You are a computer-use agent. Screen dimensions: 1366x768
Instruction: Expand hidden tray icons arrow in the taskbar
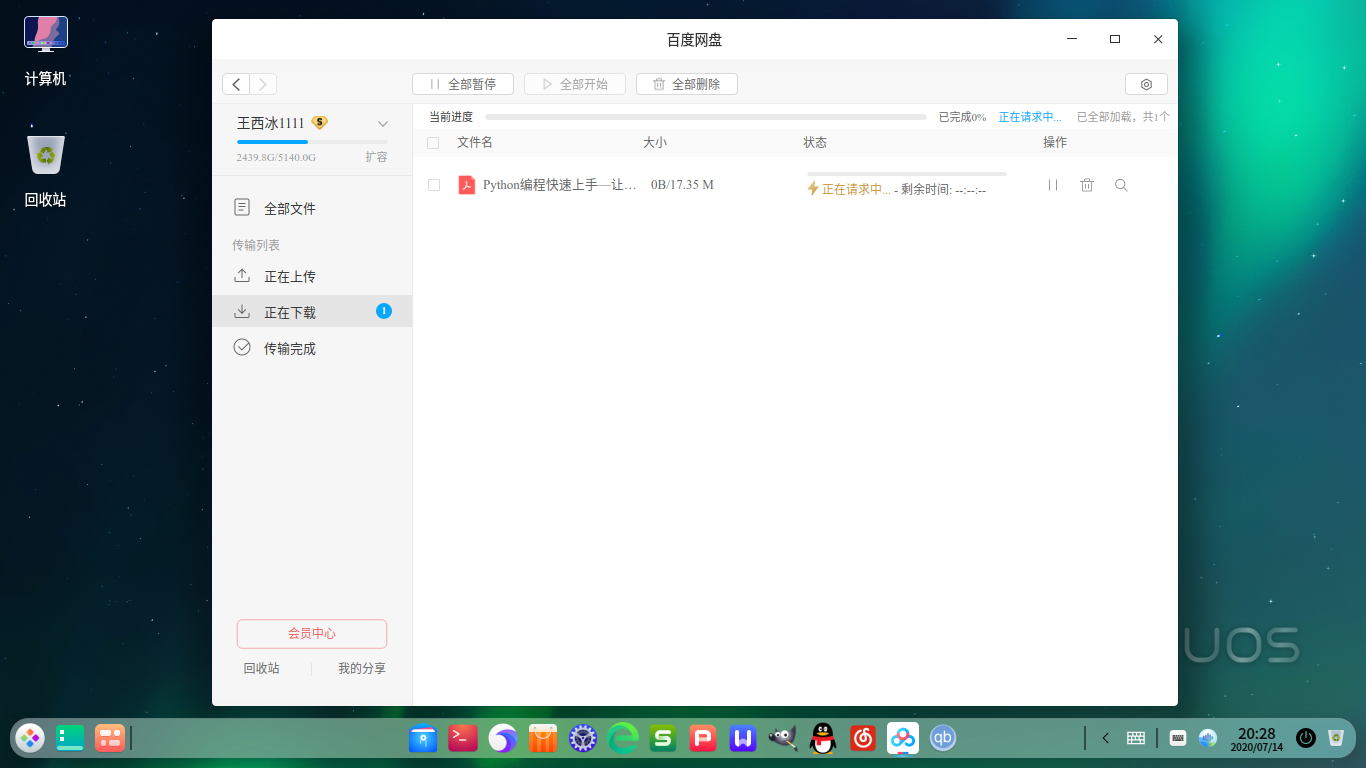[x=1105, y=738]
